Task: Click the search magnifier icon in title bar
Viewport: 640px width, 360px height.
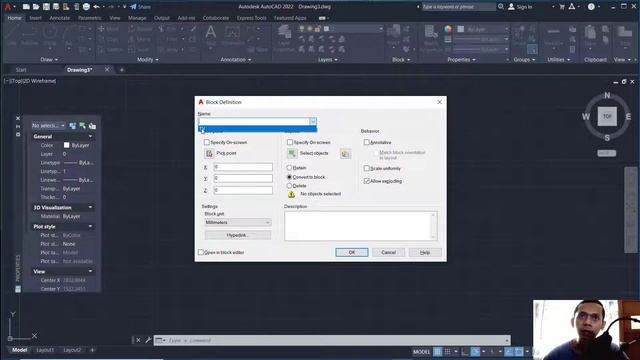Action: coord(501,7)
